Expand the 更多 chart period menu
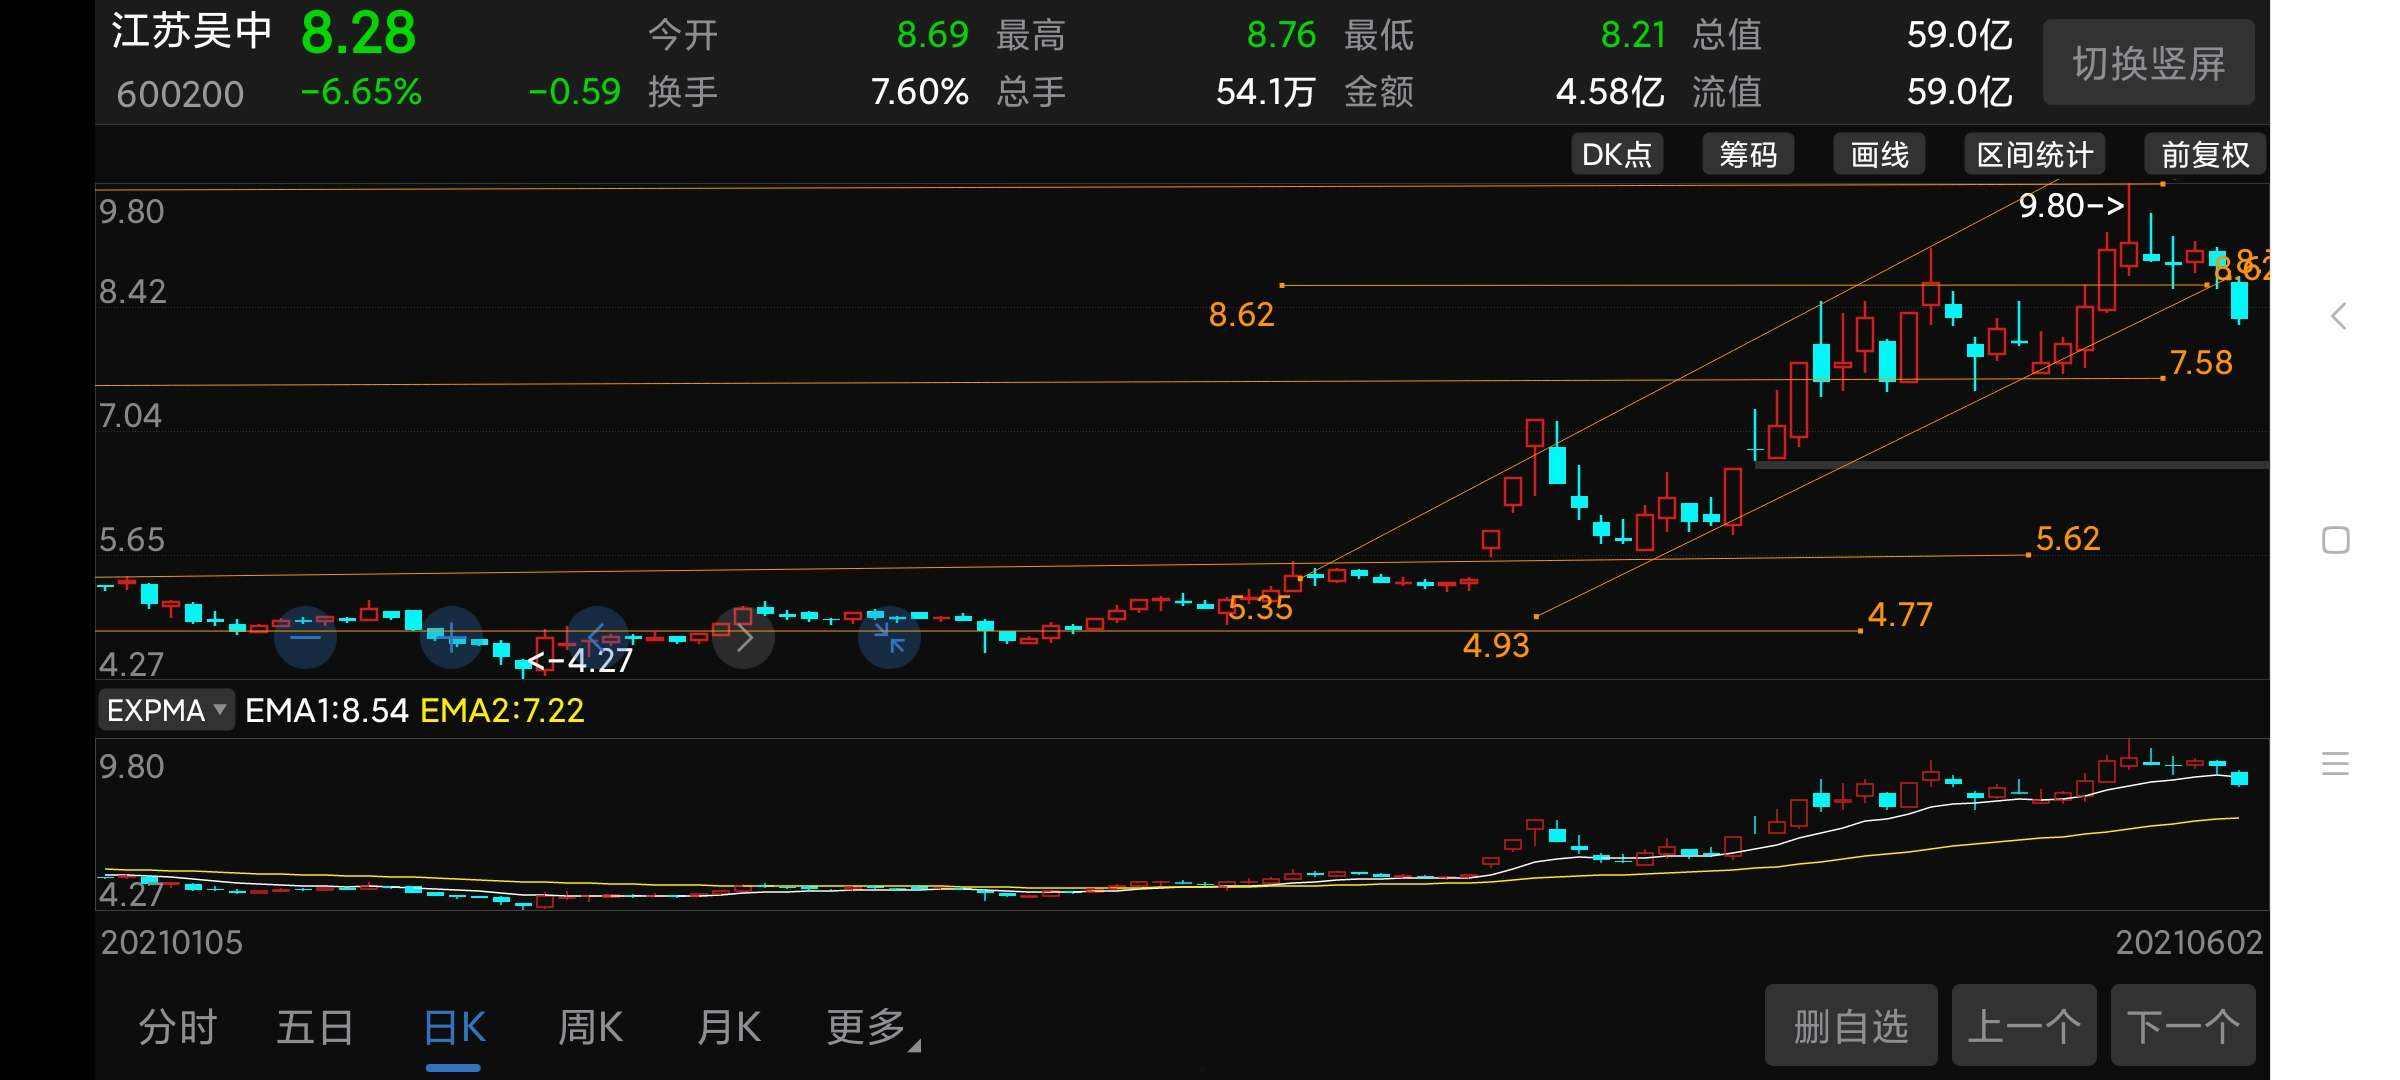Screen dimensions: 2400x1080 (x=872, y=1027)
